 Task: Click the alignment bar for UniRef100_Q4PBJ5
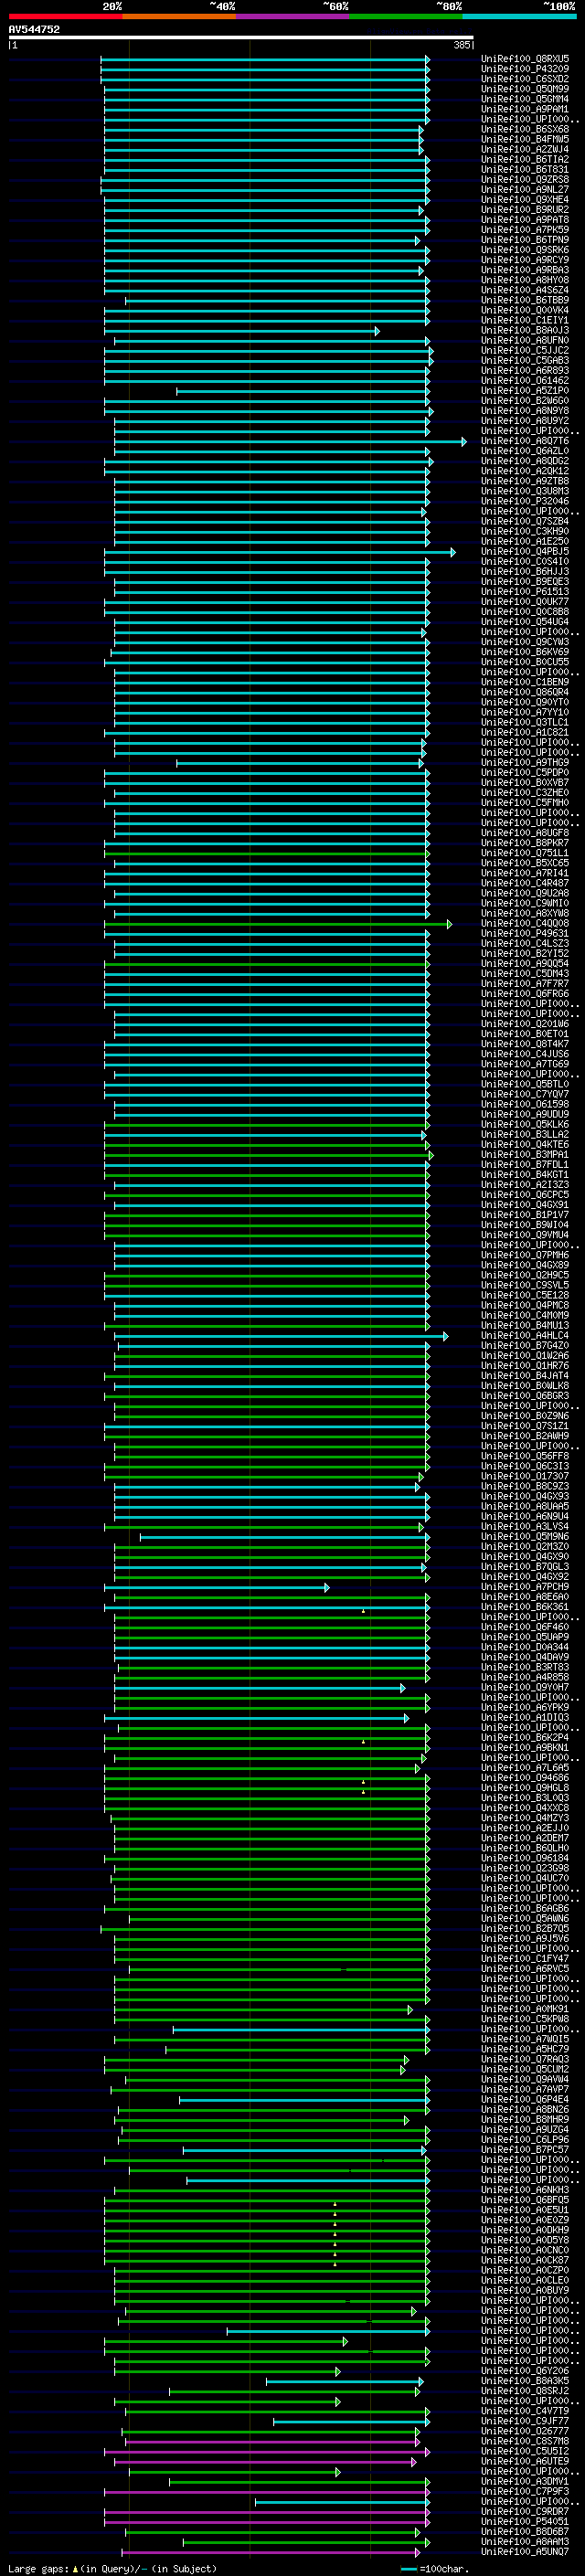280,552
